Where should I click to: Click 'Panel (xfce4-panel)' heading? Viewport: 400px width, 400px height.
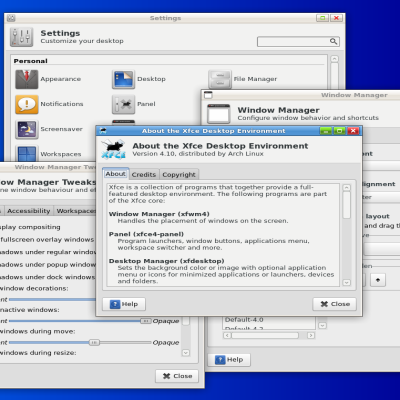(146, 234)
